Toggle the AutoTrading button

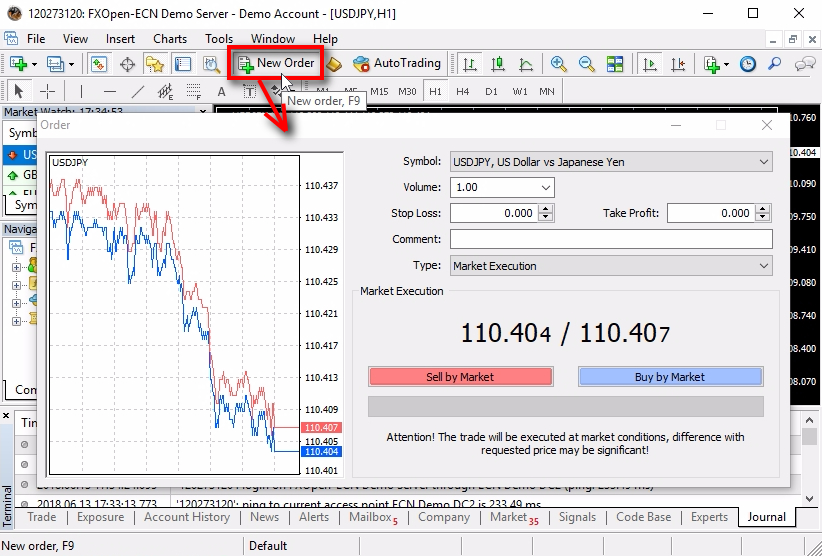click(x=396, y=63)
